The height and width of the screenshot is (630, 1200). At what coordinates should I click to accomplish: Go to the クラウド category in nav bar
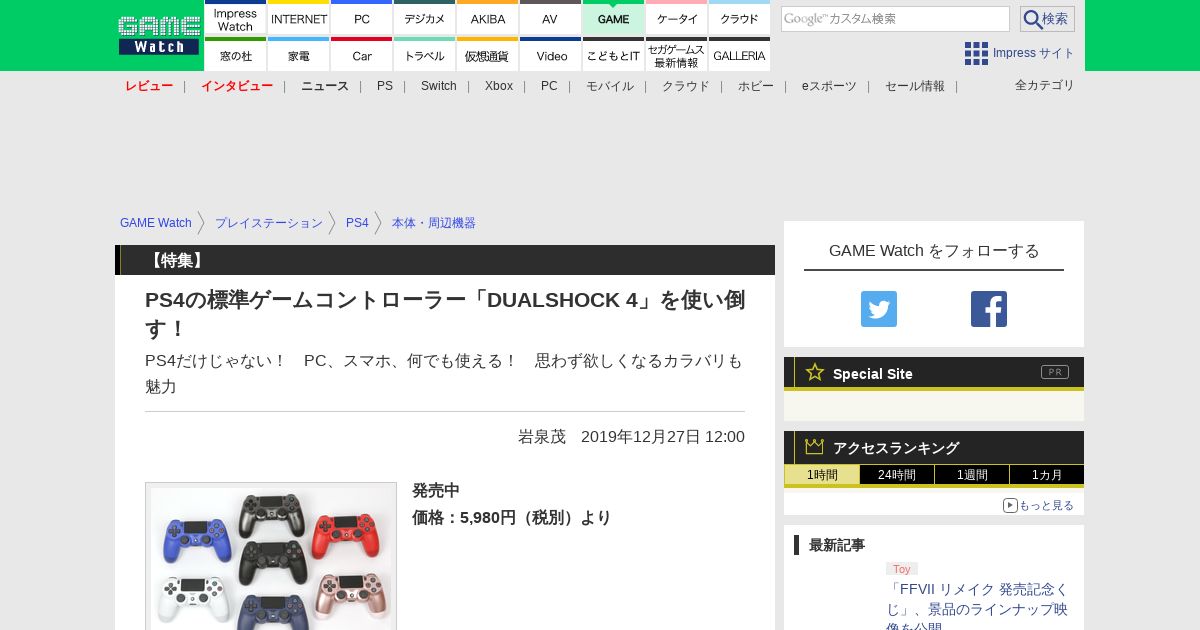coord(686,86)
